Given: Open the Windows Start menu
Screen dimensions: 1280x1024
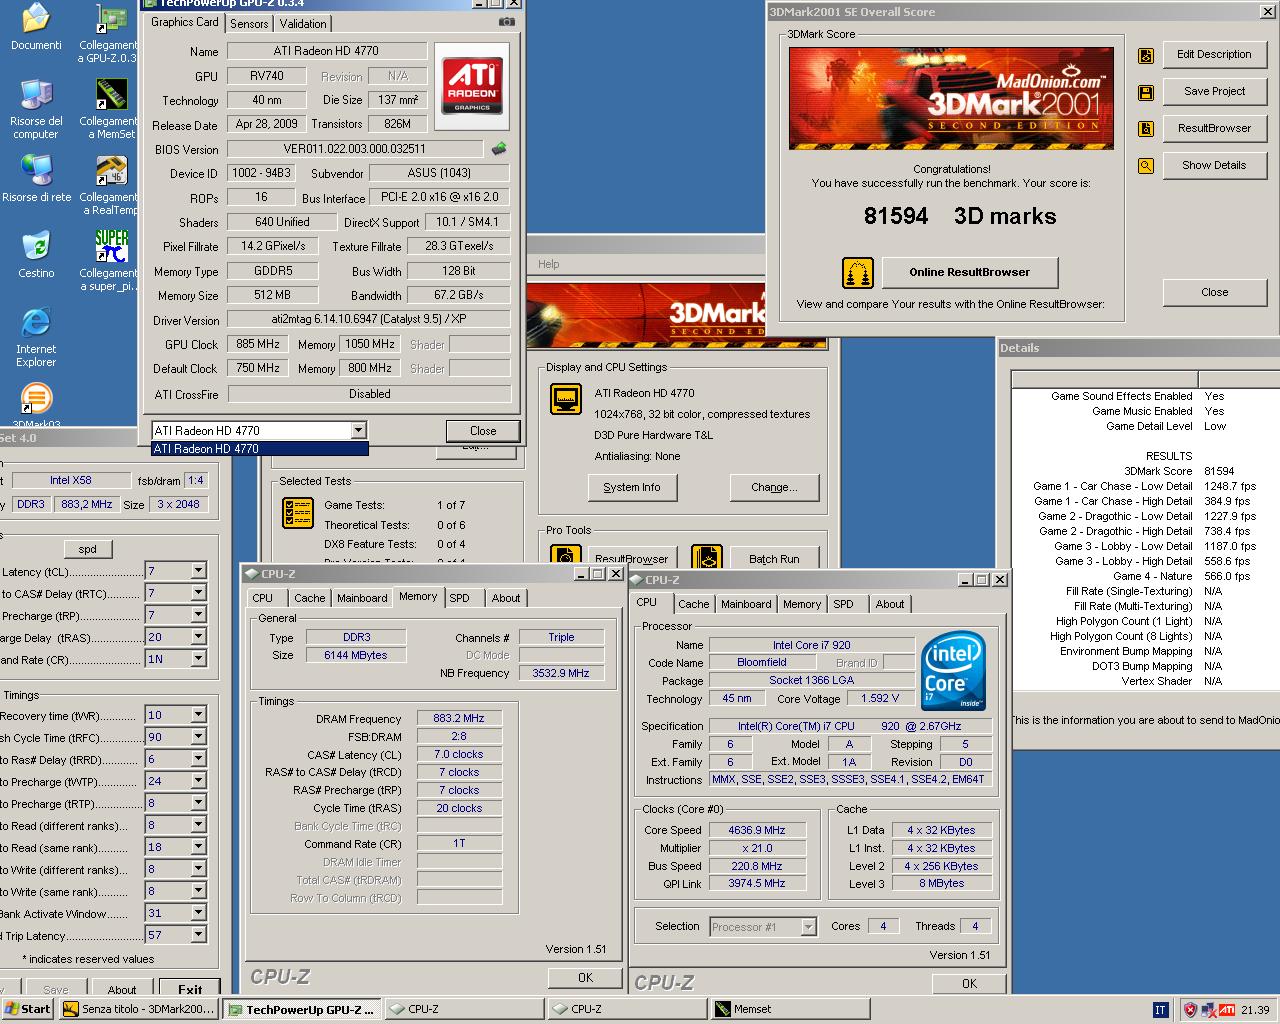Looking at the screenshot, I should 28,1009.
